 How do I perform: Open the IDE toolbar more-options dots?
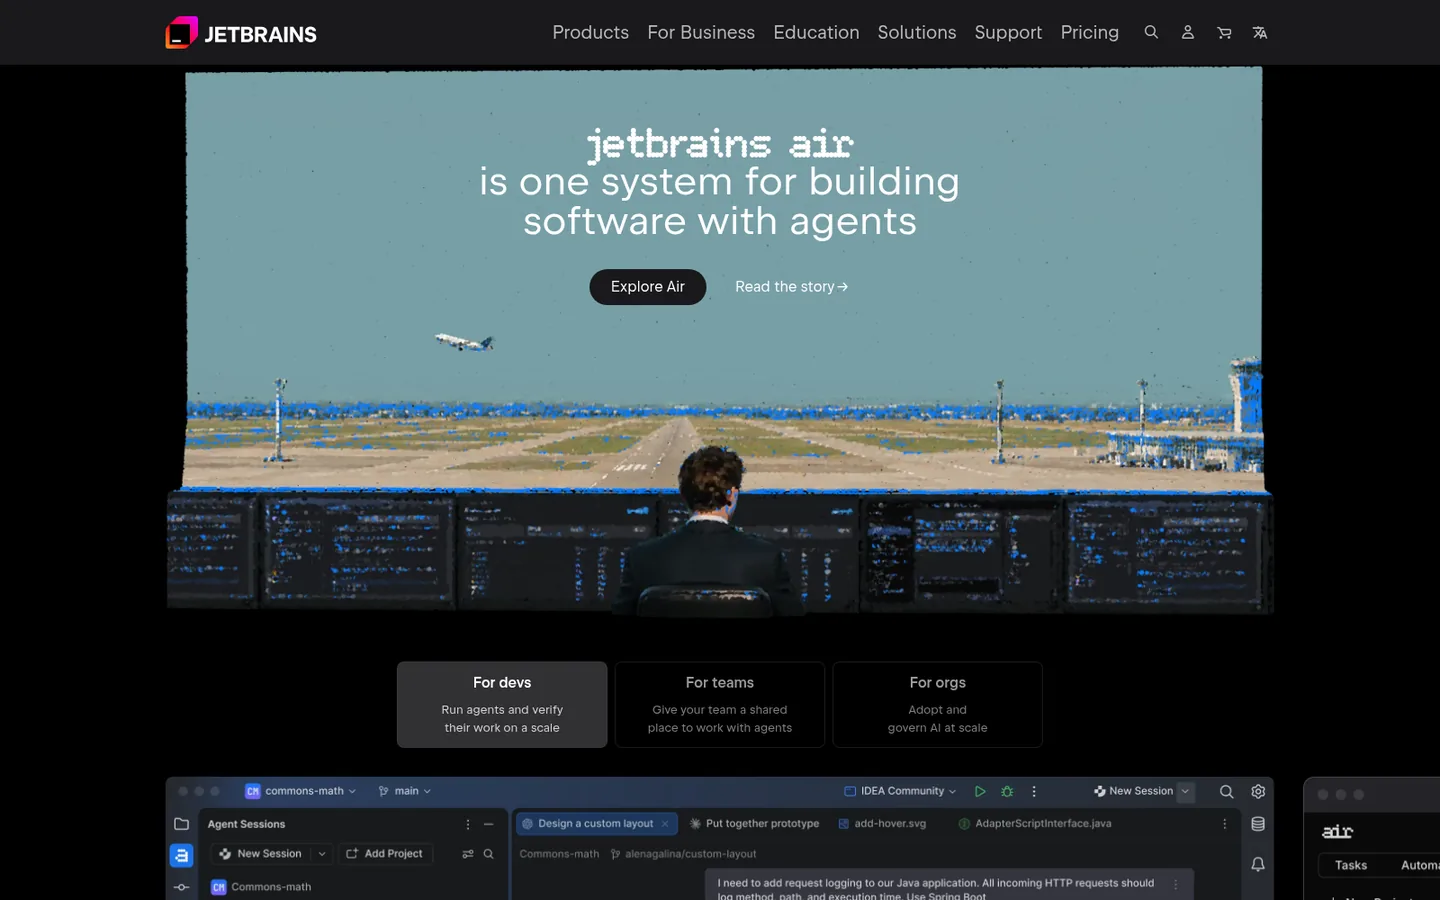(x=1034, y=791)
